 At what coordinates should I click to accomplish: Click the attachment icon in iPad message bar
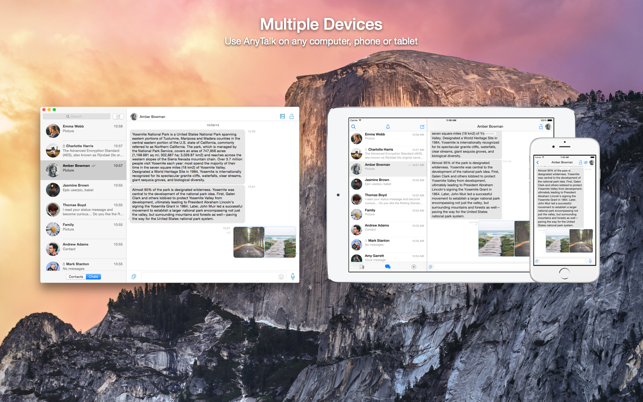tap(431, 267)
